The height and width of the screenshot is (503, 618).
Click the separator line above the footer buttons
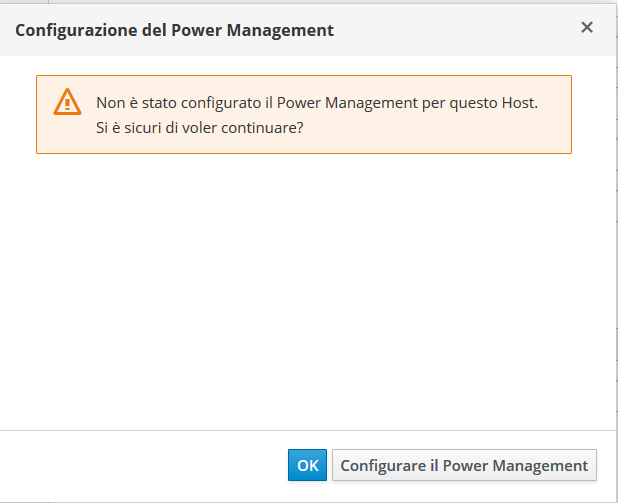[x=300, y=430]
